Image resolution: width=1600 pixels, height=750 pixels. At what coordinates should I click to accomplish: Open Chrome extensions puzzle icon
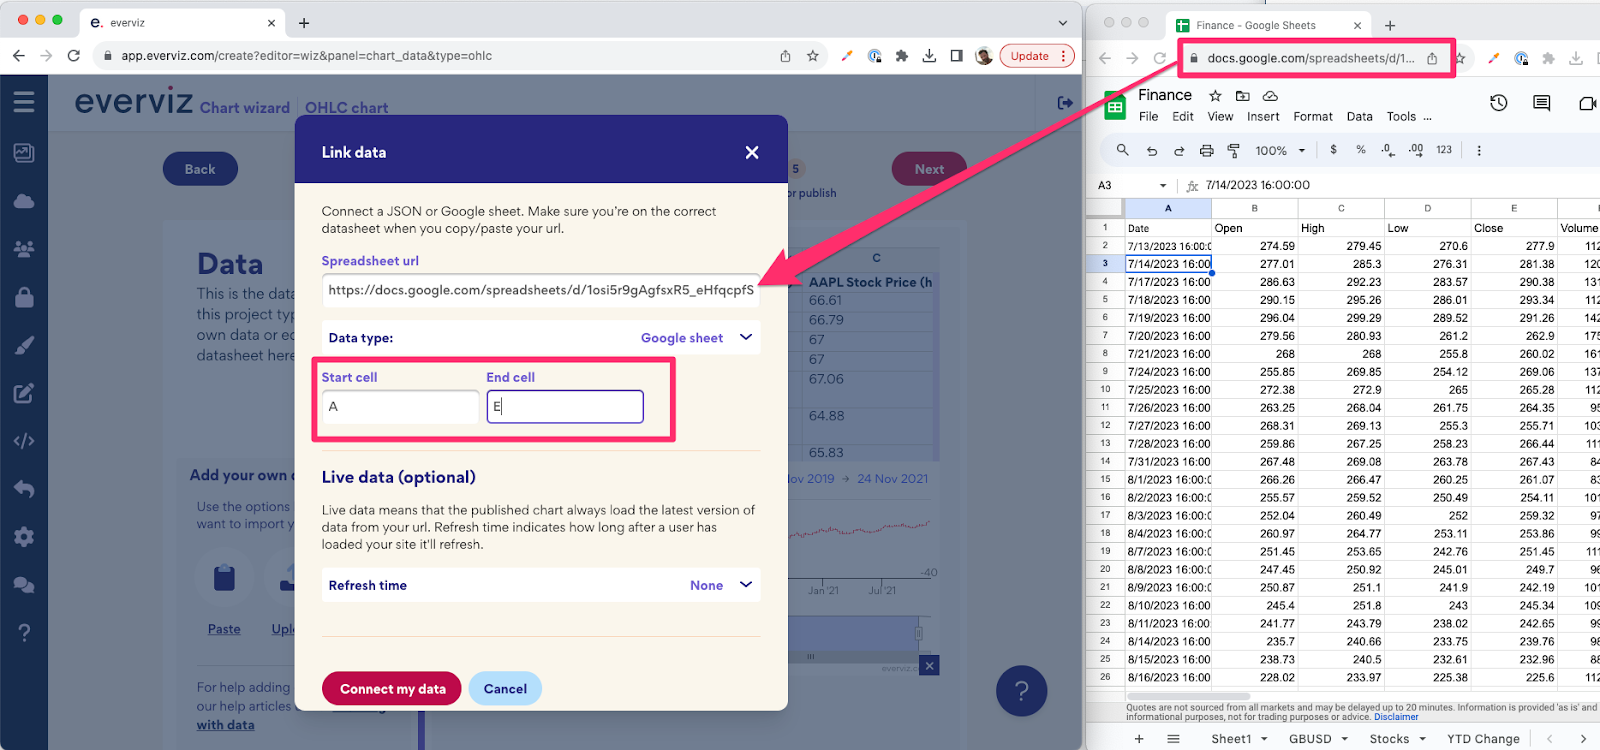tap(902, 56)
